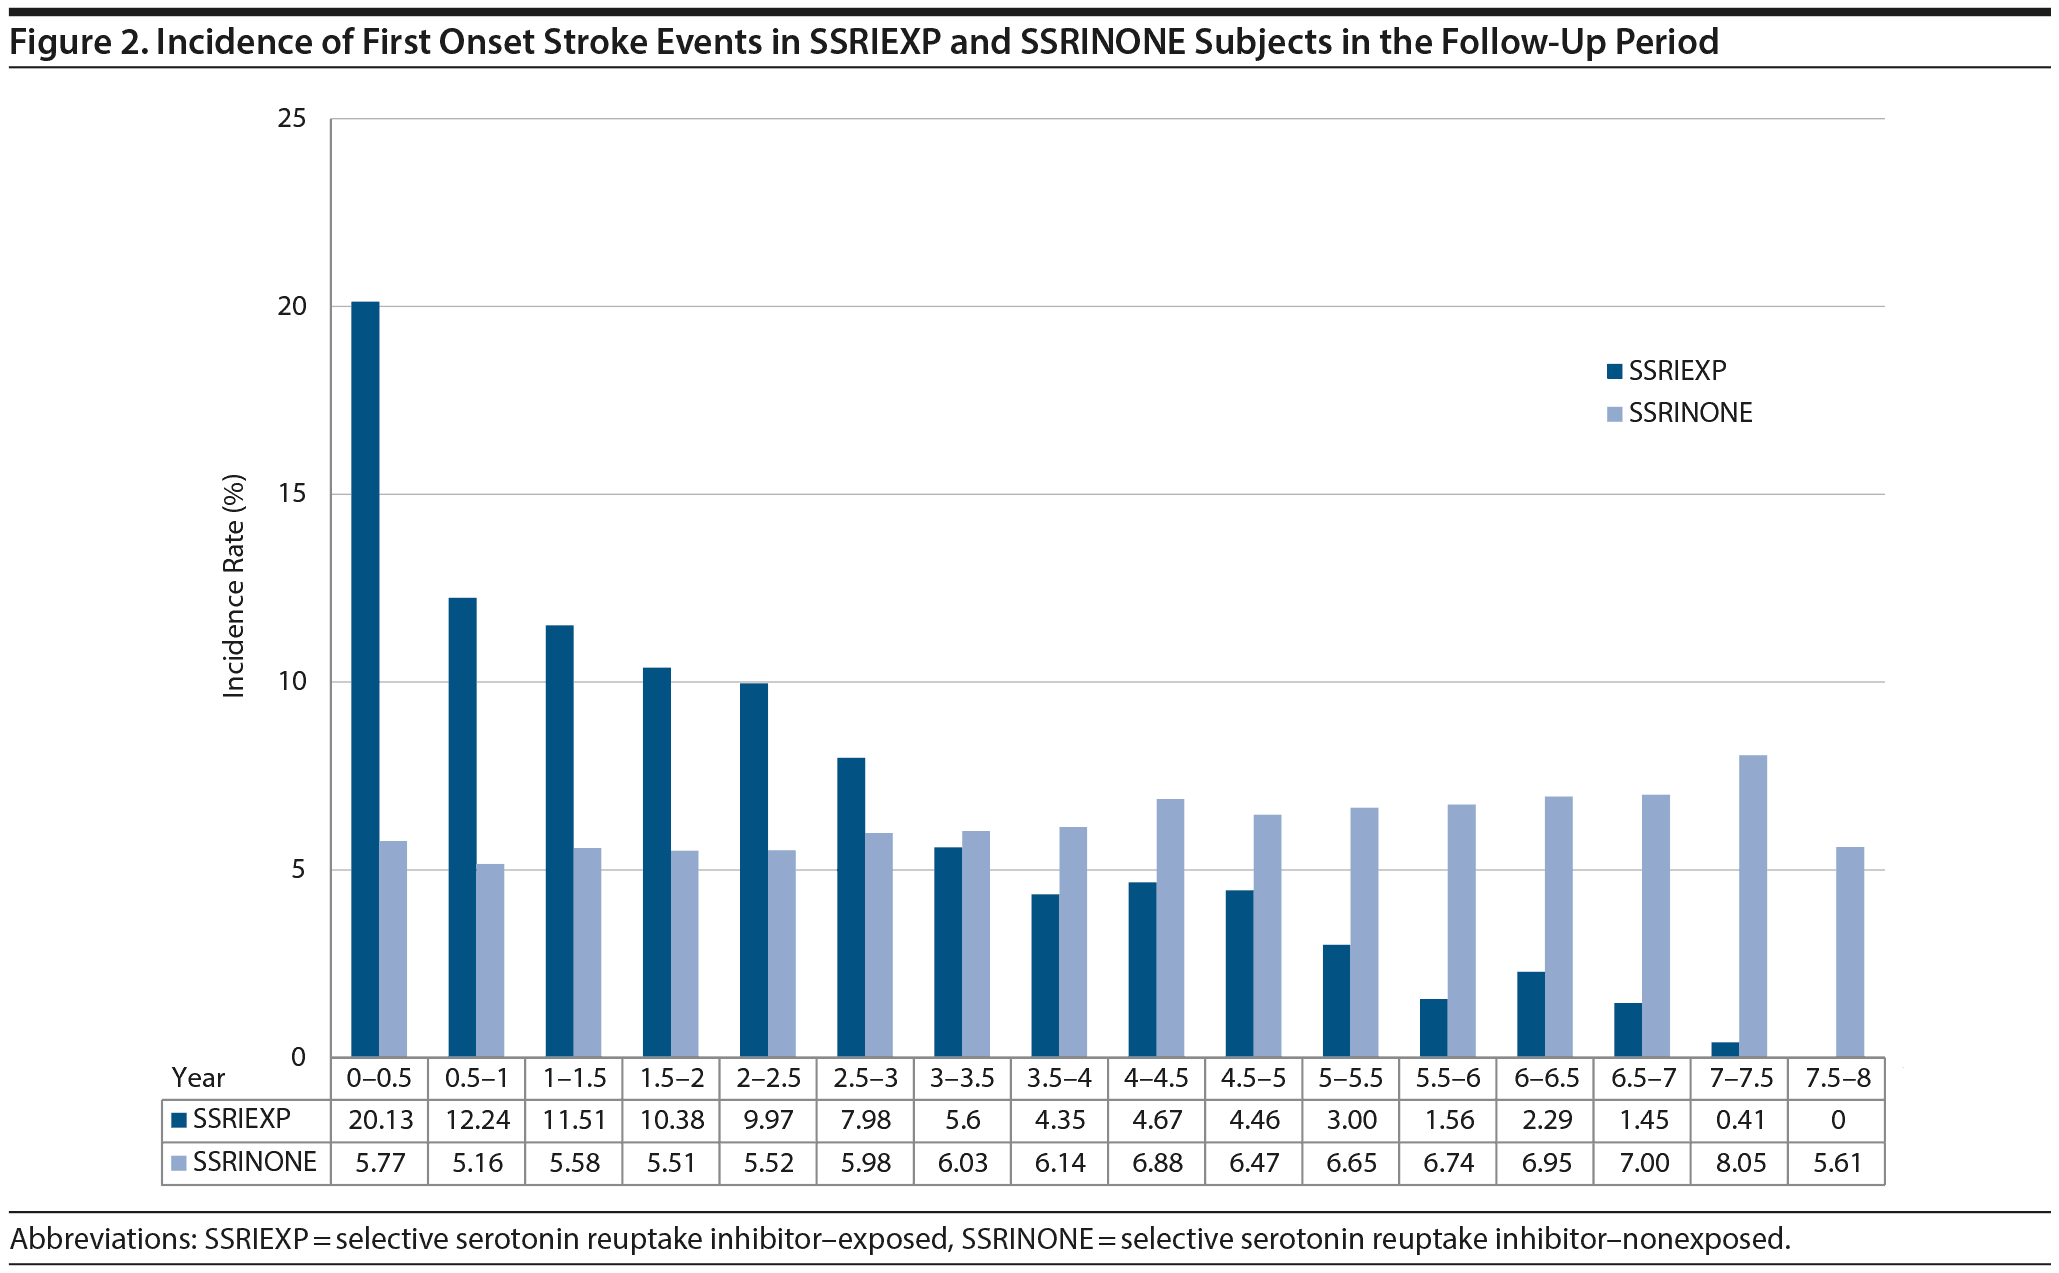Click the Incidence Rate (%) axis label
The image size is (2059, 1273).
[x=233, y=586]
